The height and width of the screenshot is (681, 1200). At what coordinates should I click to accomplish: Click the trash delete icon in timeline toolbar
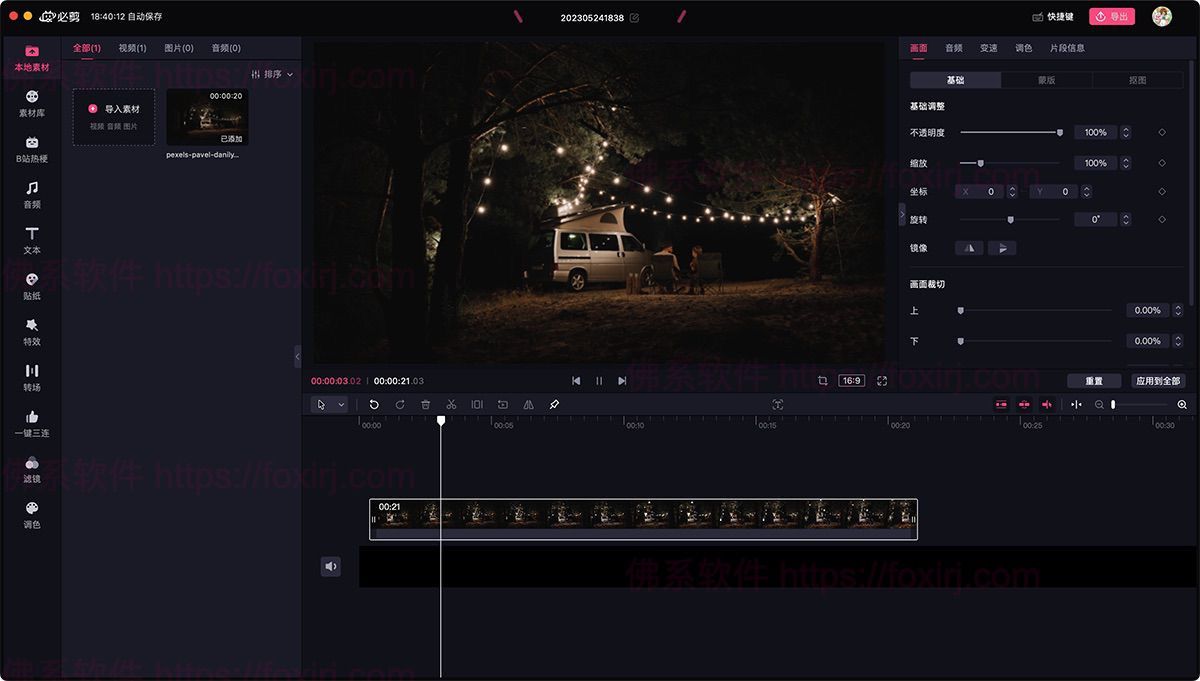(x=425, y=405)
